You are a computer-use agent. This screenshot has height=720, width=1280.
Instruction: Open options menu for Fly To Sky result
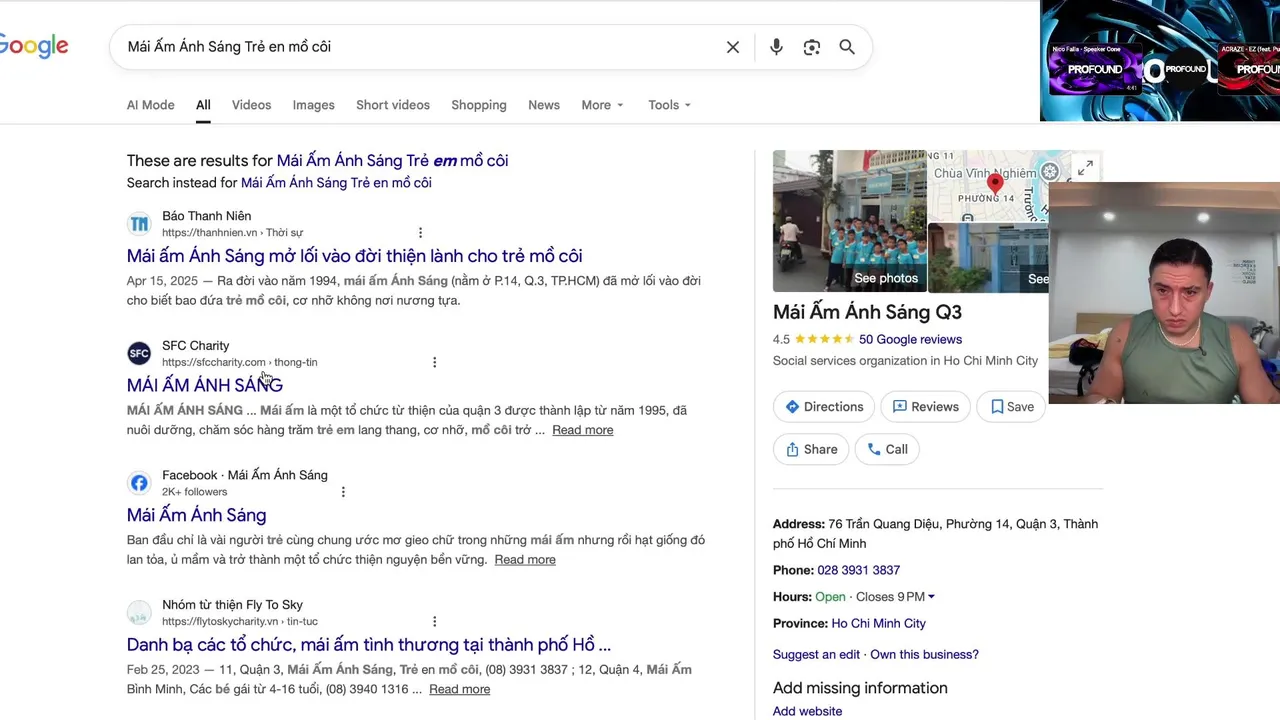(434, 621)
